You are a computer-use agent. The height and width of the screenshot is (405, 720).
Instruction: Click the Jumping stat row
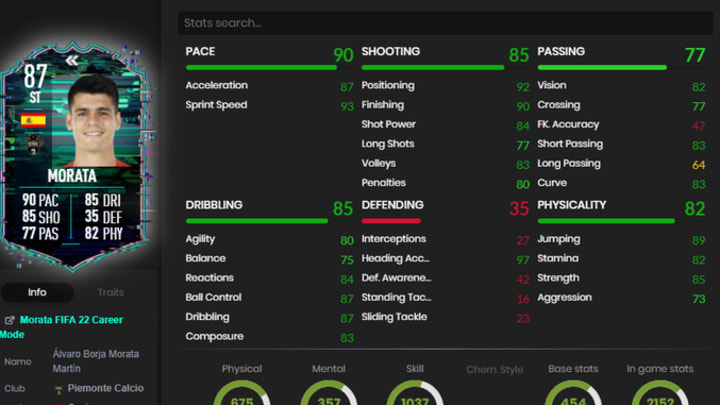pyautogui.click(x=621, y=239)
